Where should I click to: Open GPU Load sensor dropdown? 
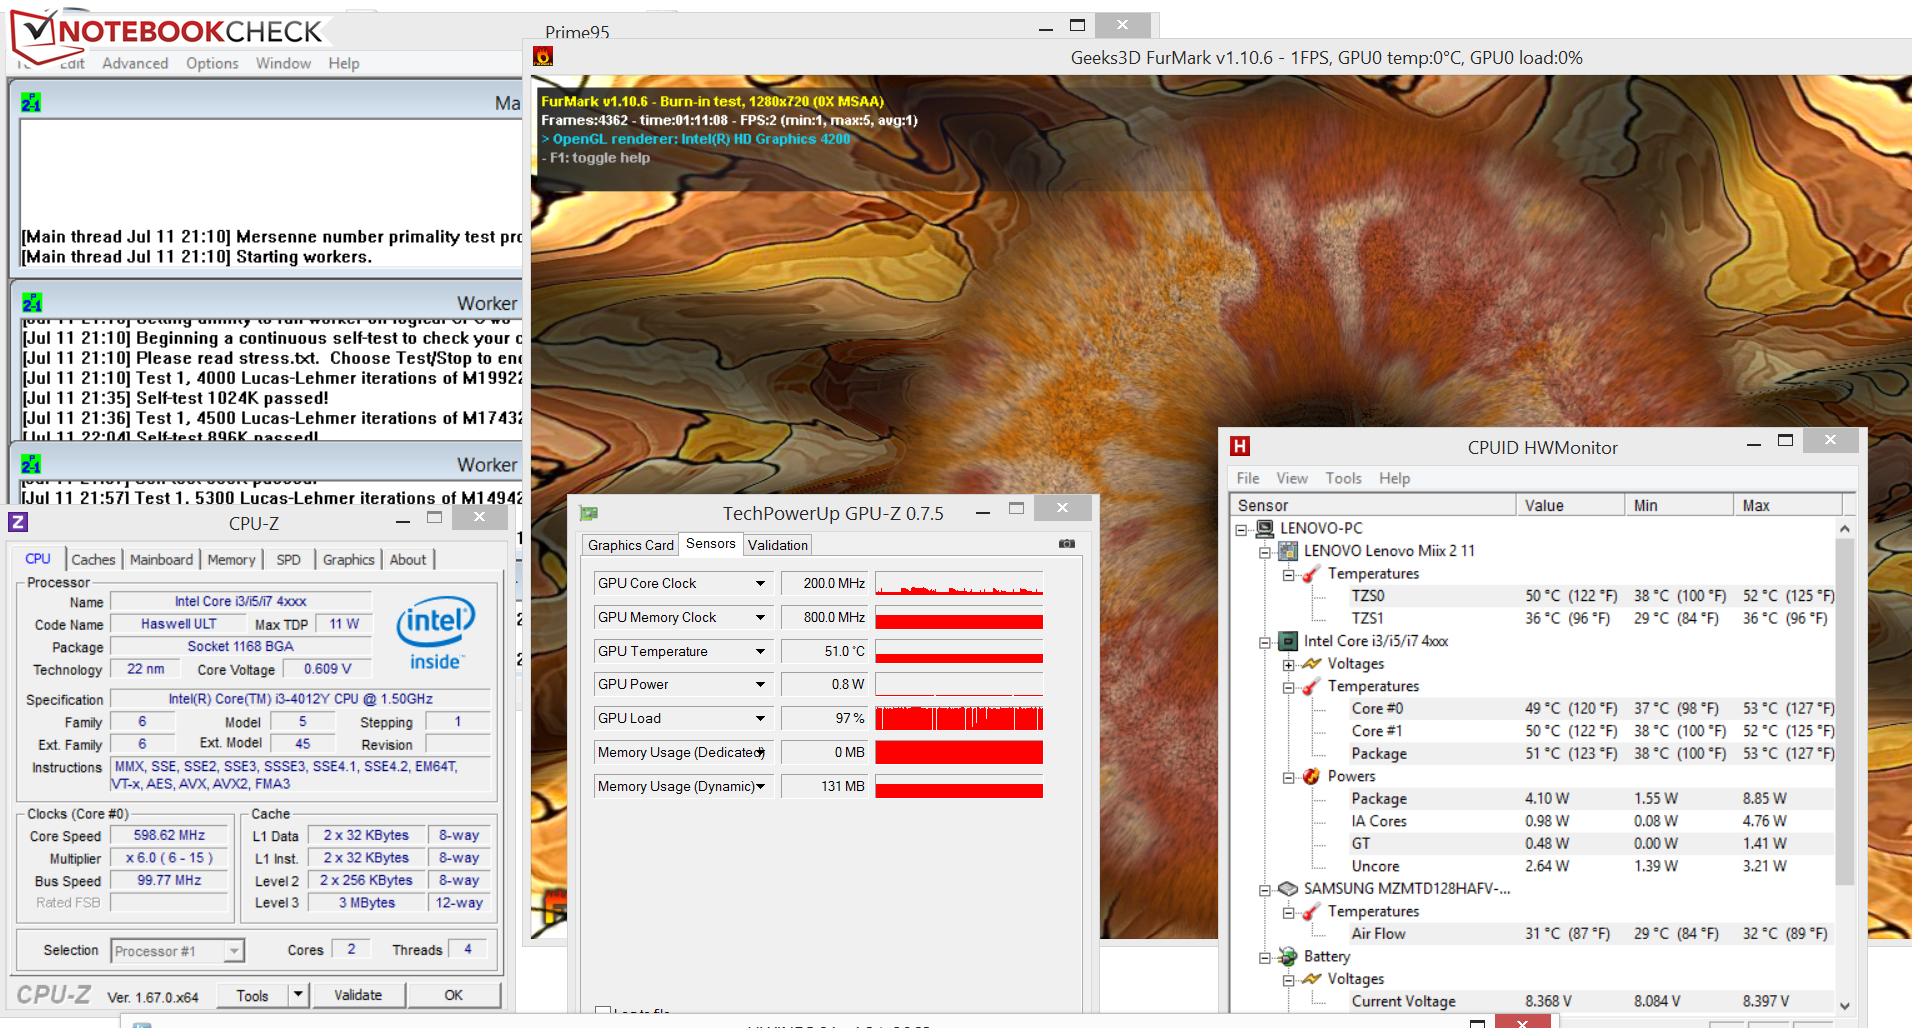pyautogui.click(x=760, y=718)
